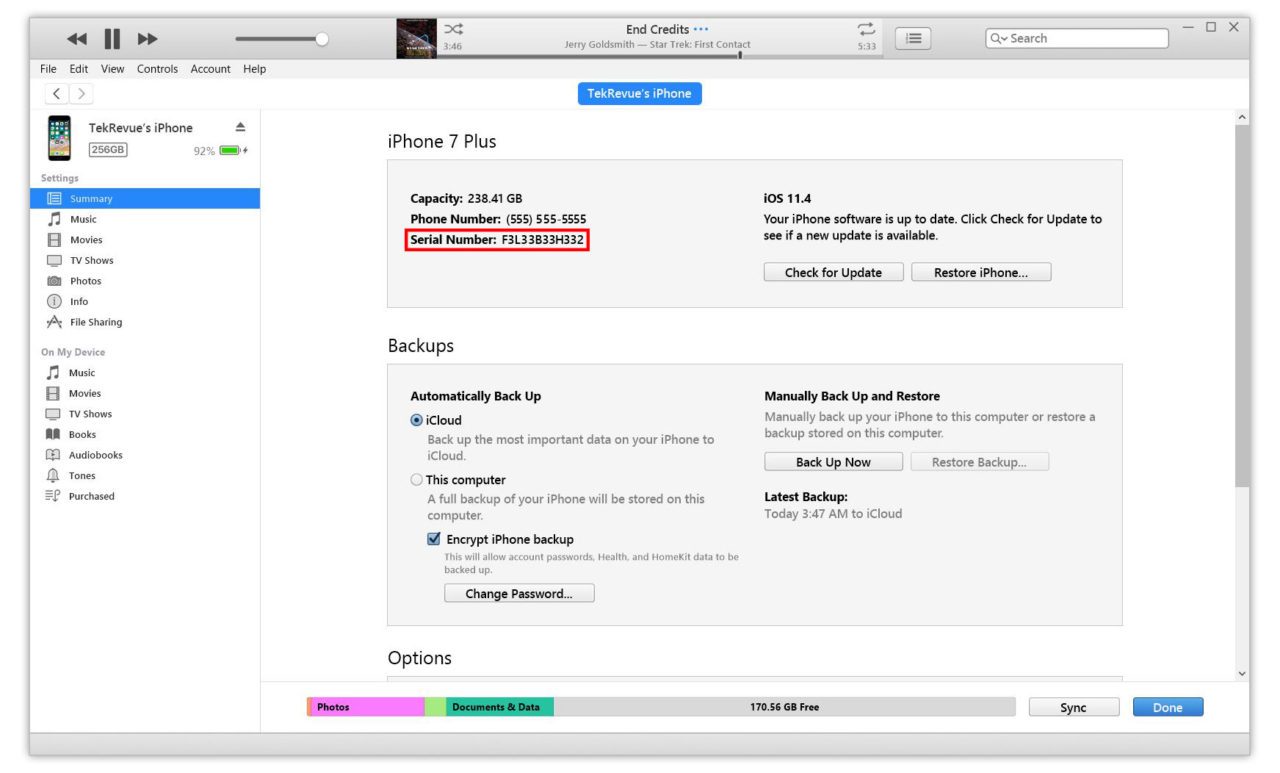Adjust the volume slider knob
Screen dimensions: 1280x773
pyautogui.click(x=321, y=39)
